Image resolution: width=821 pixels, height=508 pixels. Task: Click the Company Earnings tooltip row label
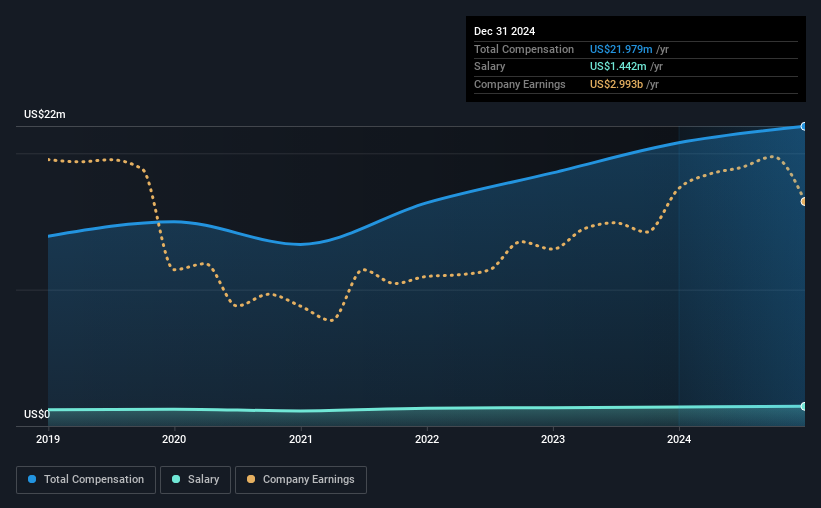[x=519, y=84]
